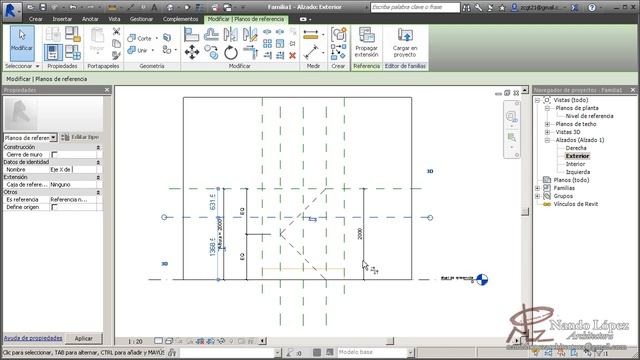
Task: Open the Gestionar ribbon tab
Action: pyautogui.click(x=141, y=19)
